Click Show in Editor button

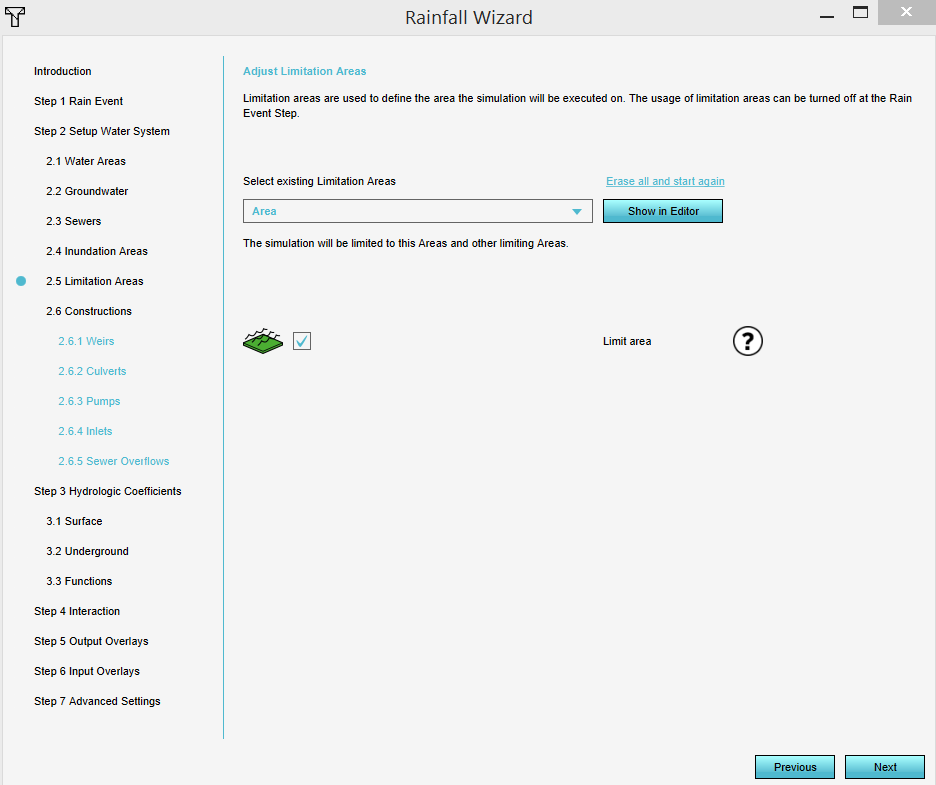(662, 211)
